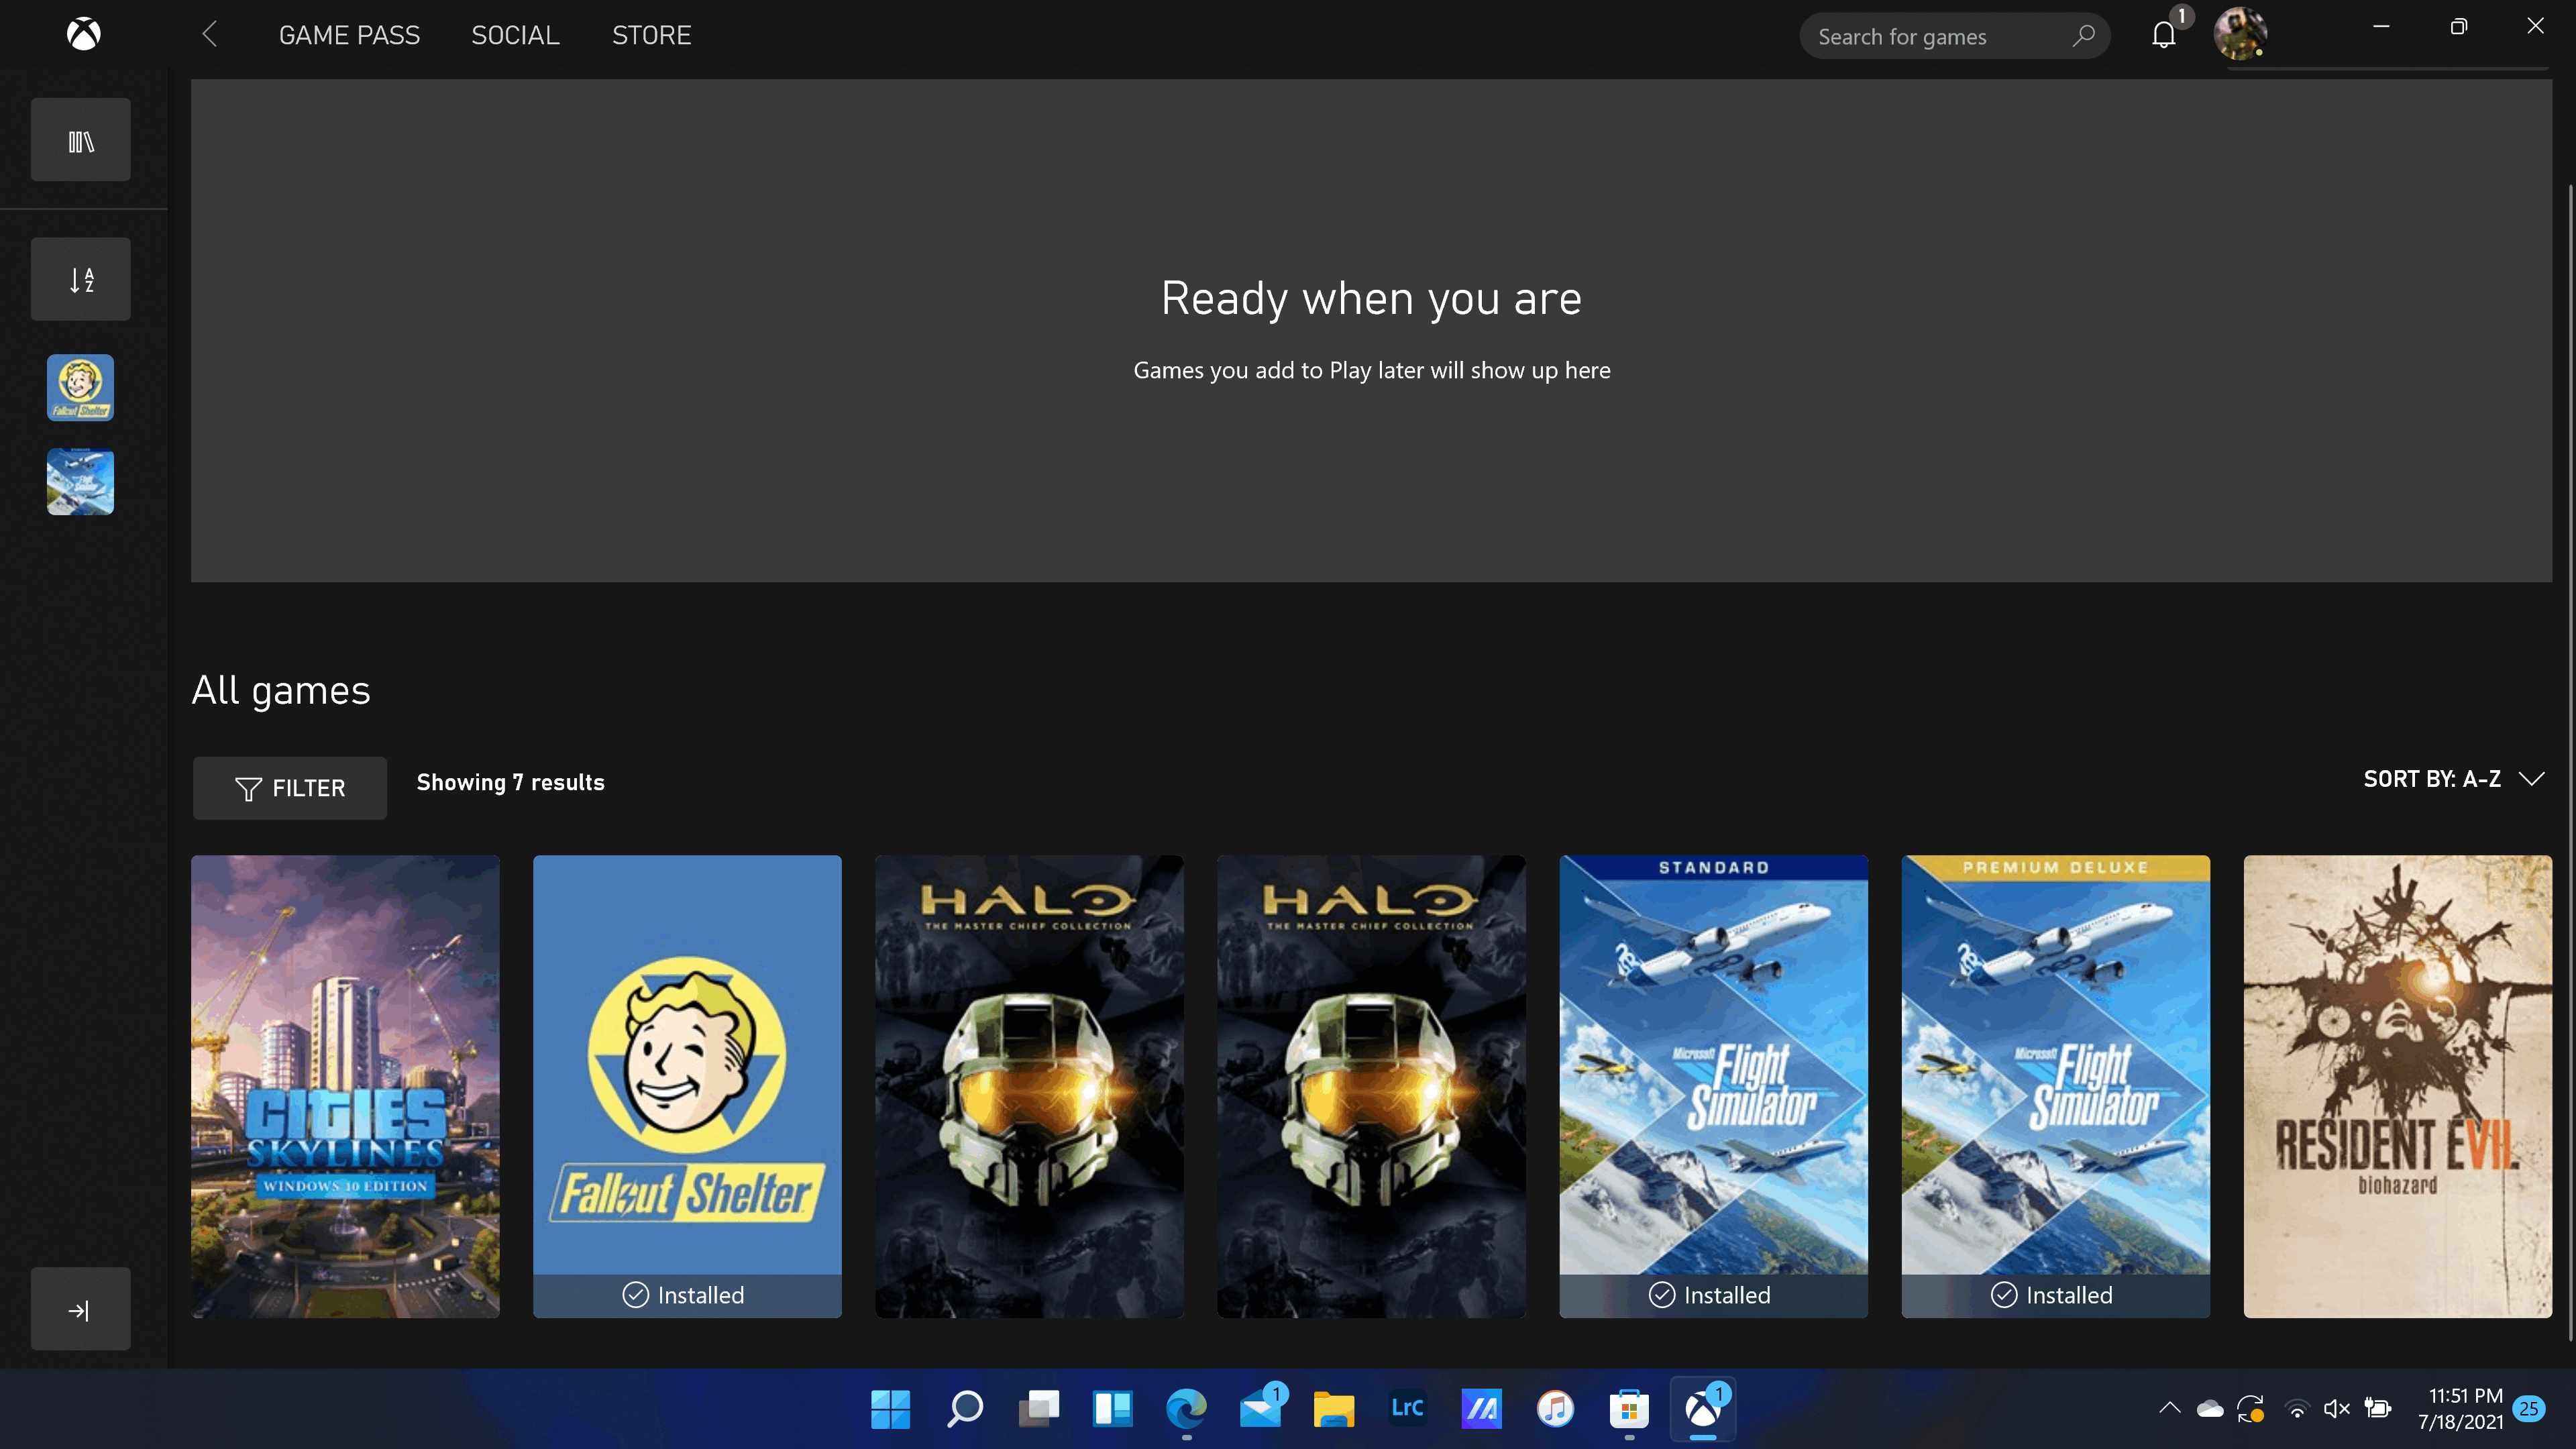Open notifications bell

click(2164, 35)
